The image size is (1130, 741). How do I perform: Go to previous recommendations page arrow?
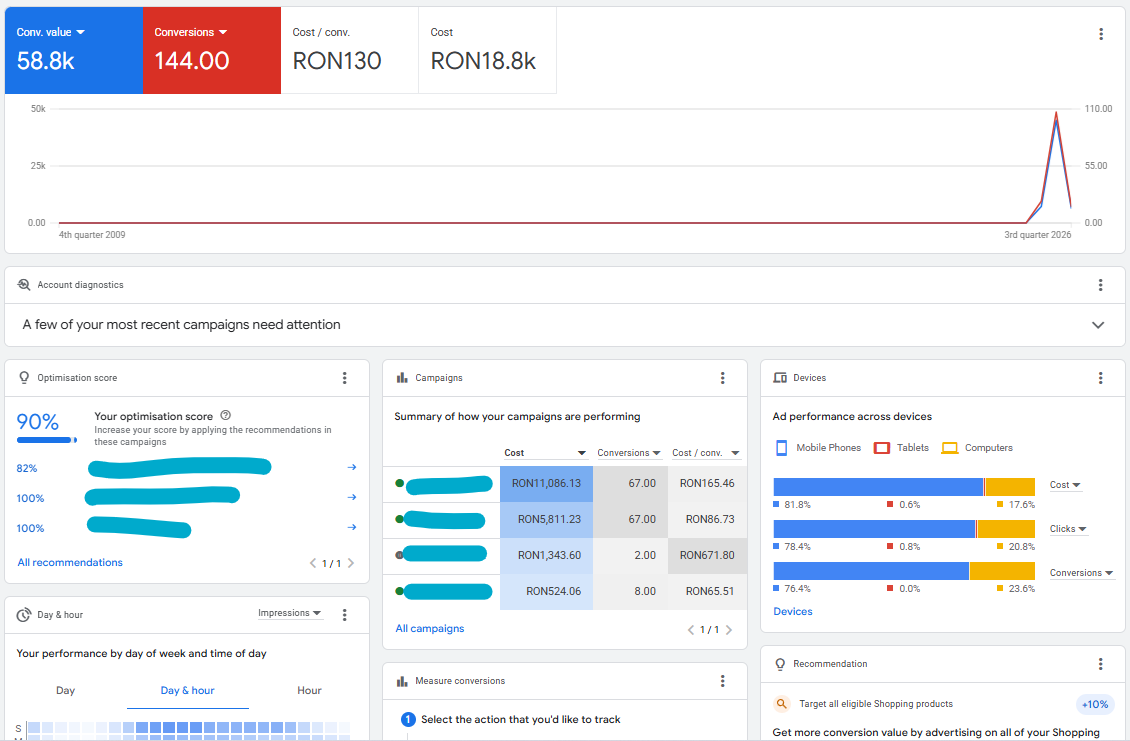[x=313, y=563]
